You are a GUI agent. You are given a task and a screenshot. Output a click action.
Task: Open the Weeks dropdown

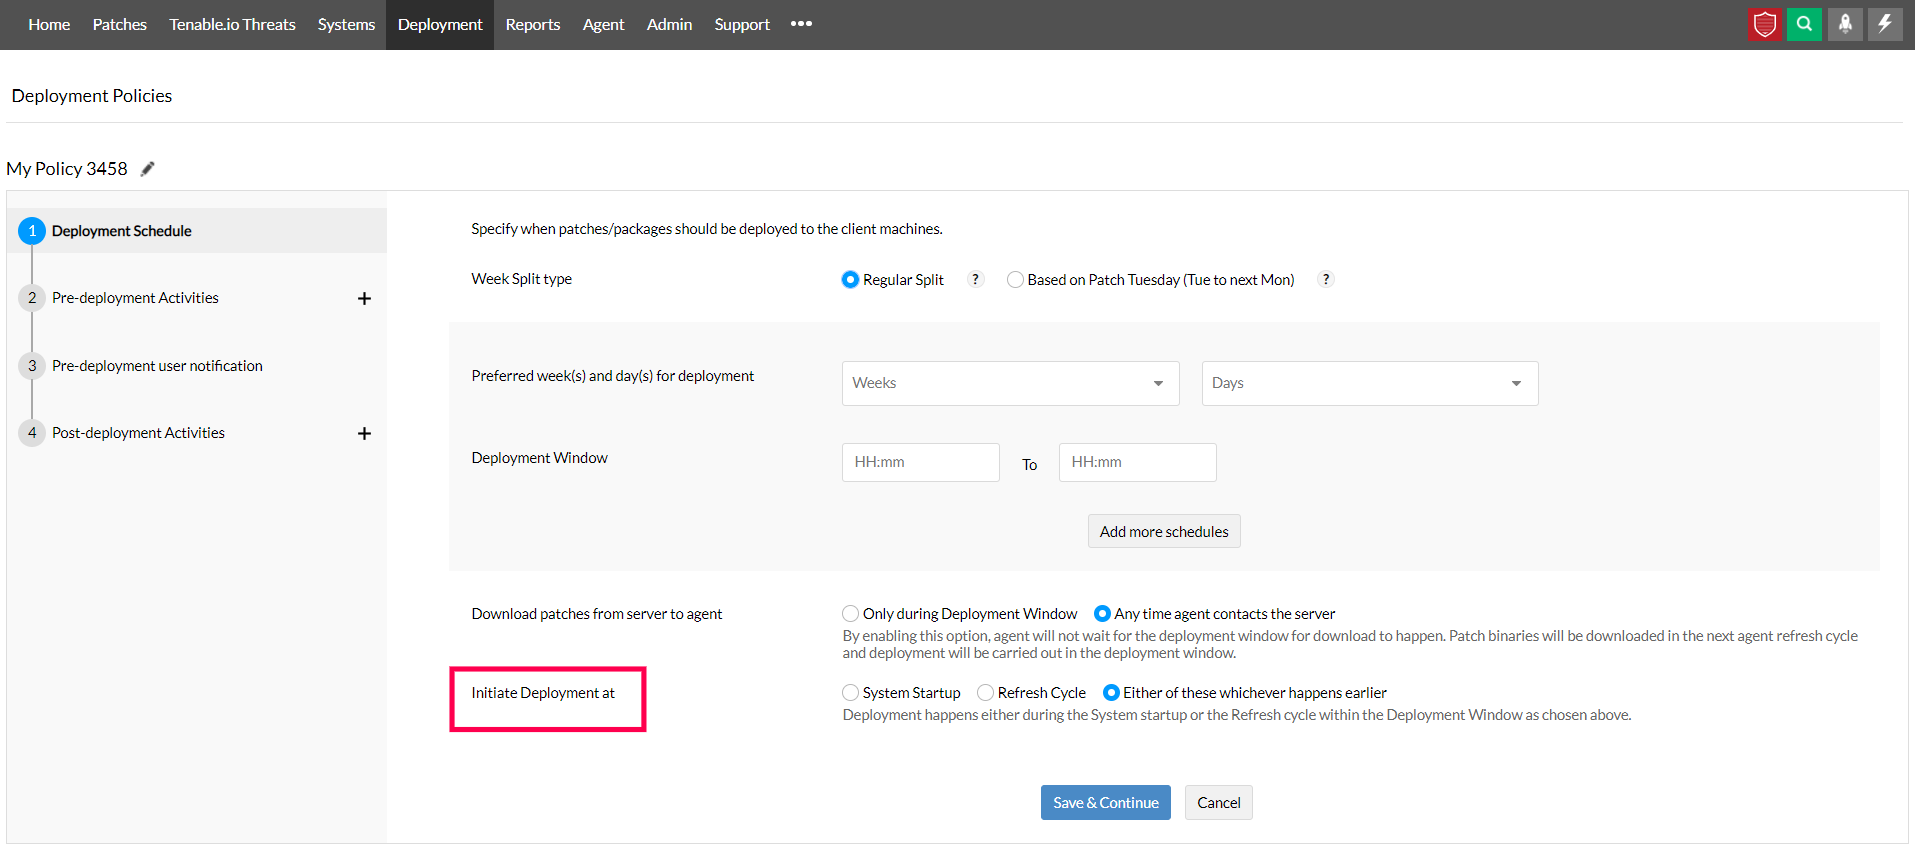click(1010, 383)
